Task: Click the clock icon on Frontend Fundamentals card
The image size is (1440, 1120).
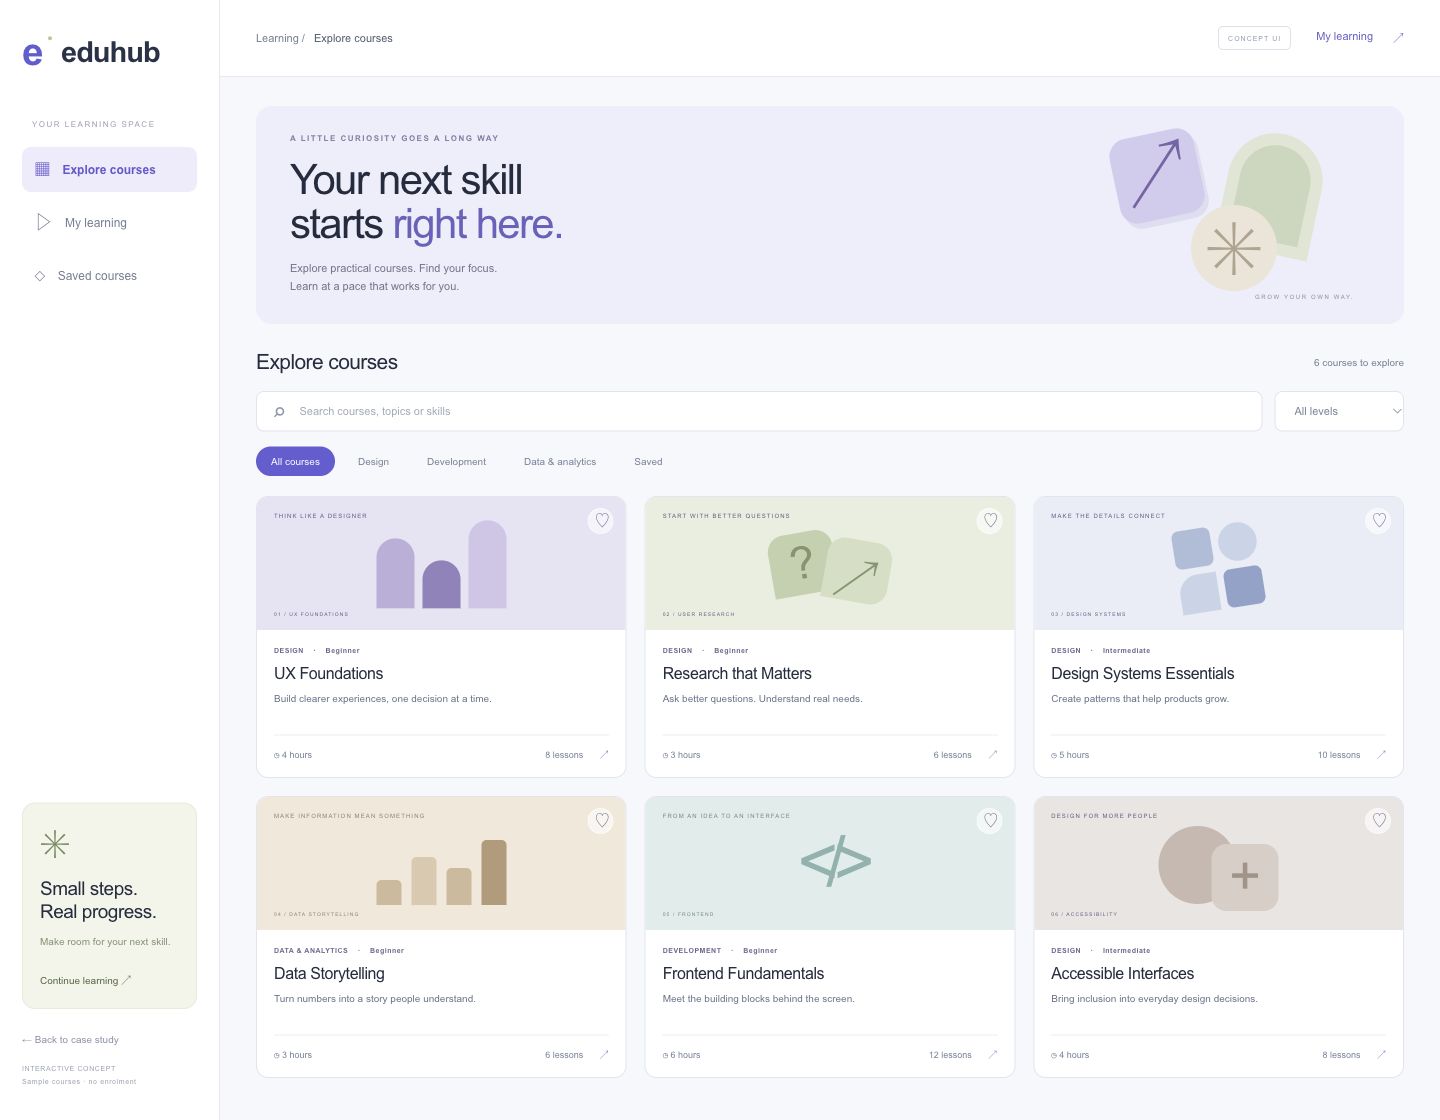Action: click(x=665, y=1056)
